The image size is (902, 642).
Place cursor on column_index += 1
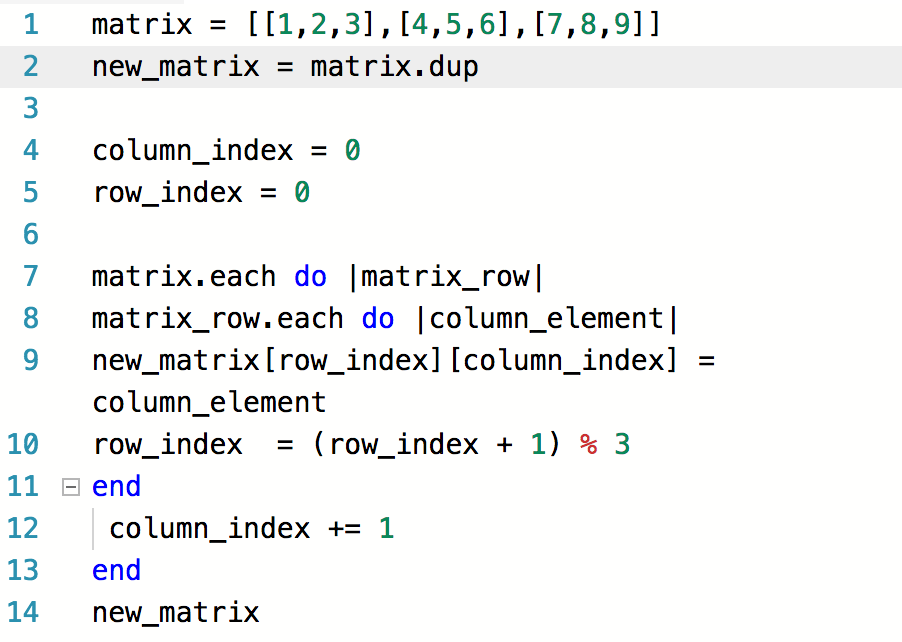[252, 529]
